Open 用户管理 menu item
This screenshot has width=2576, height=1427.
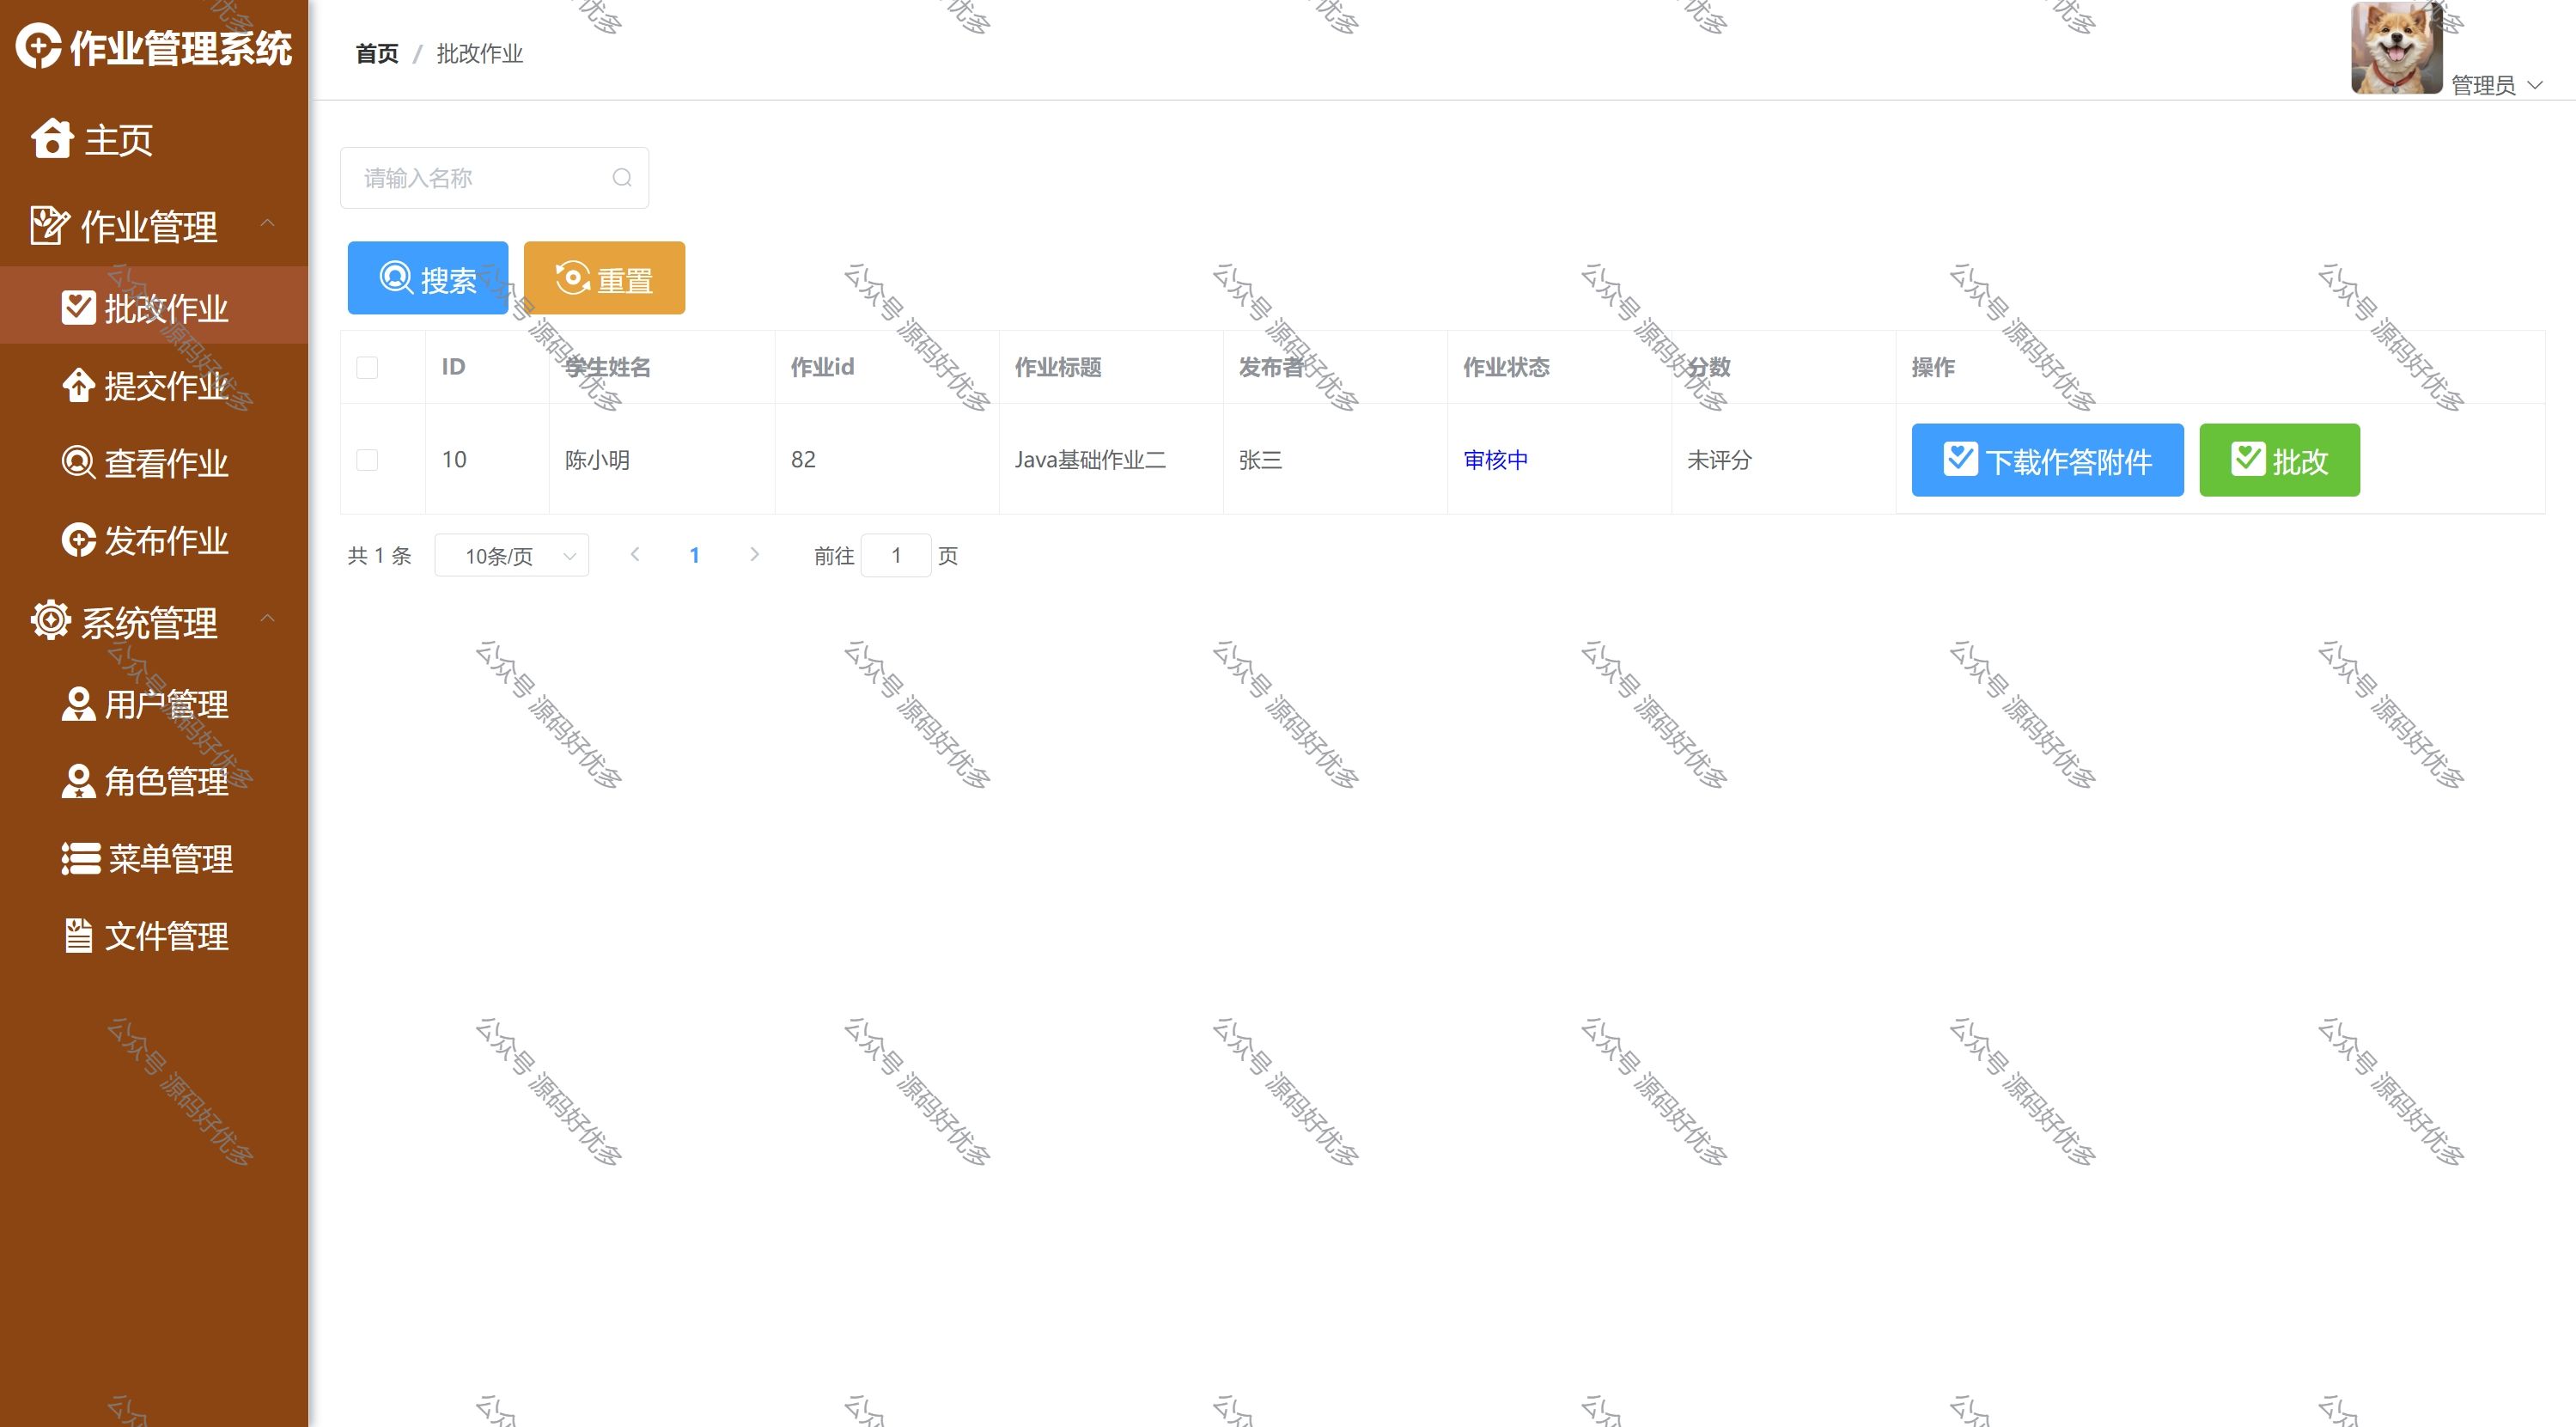(154, 704)
